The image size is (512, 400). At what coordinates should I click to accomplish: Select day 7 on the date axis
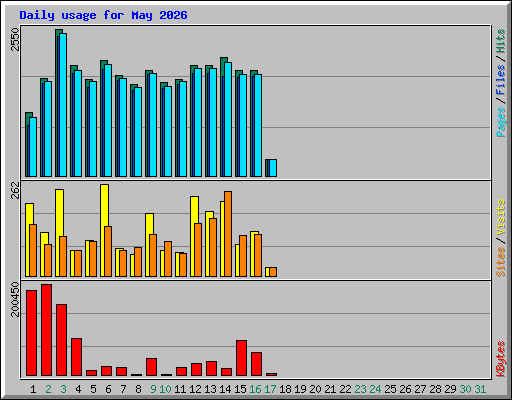[x=123, y=389]
